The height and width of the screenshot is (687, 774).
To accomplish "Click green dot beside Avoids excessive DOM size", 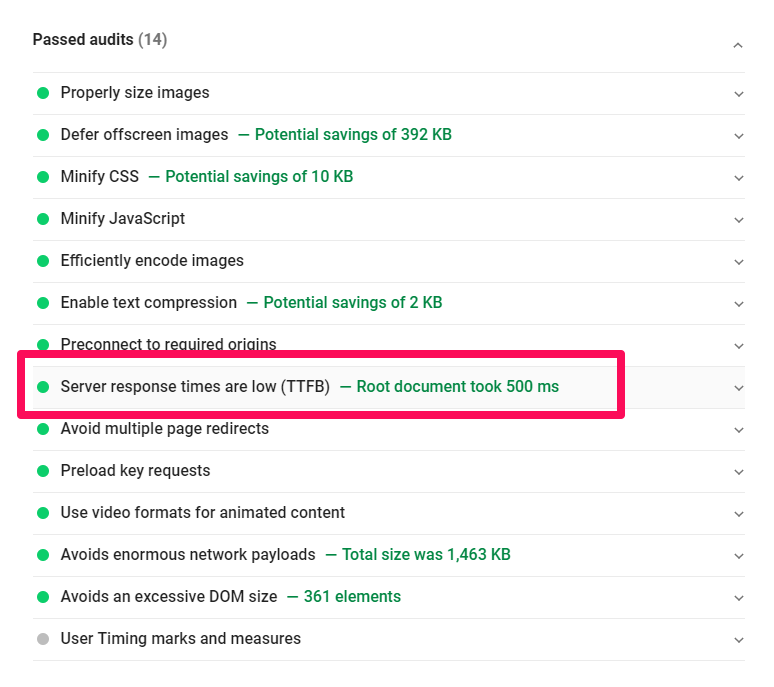I will pyautogui.click(x=43, y=597).
